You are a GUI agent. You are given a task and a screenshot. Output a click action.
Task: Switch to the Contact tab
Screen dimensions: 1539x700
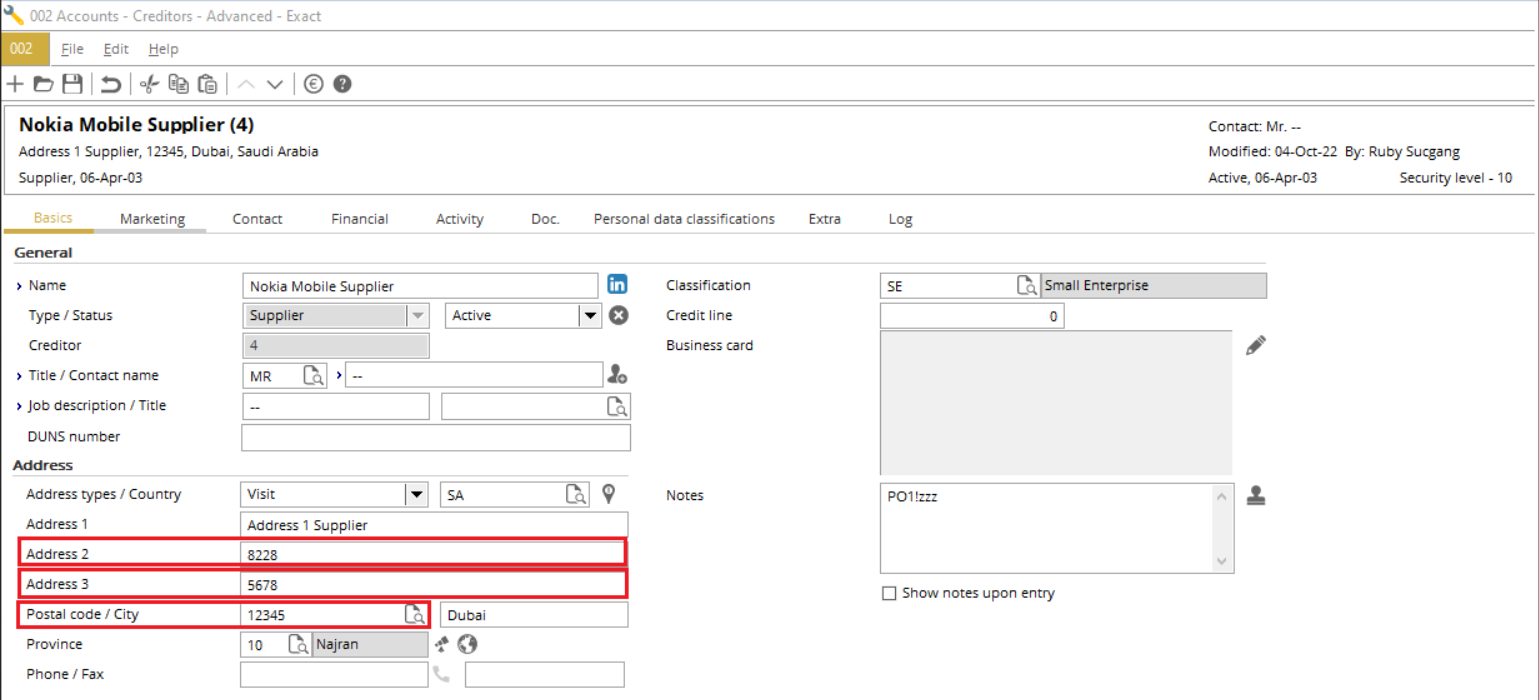257,219
